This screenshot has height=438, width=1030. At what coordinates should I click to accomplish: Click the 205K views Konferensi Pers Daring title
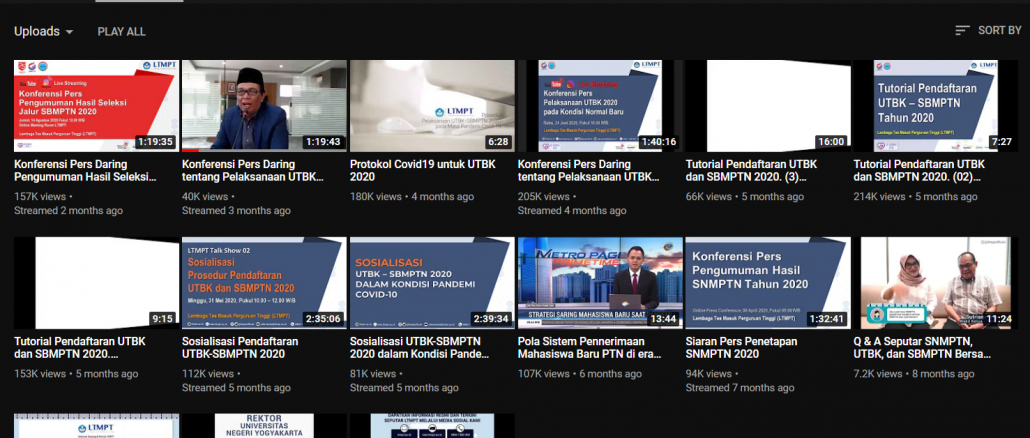click(x=589, y=171)
